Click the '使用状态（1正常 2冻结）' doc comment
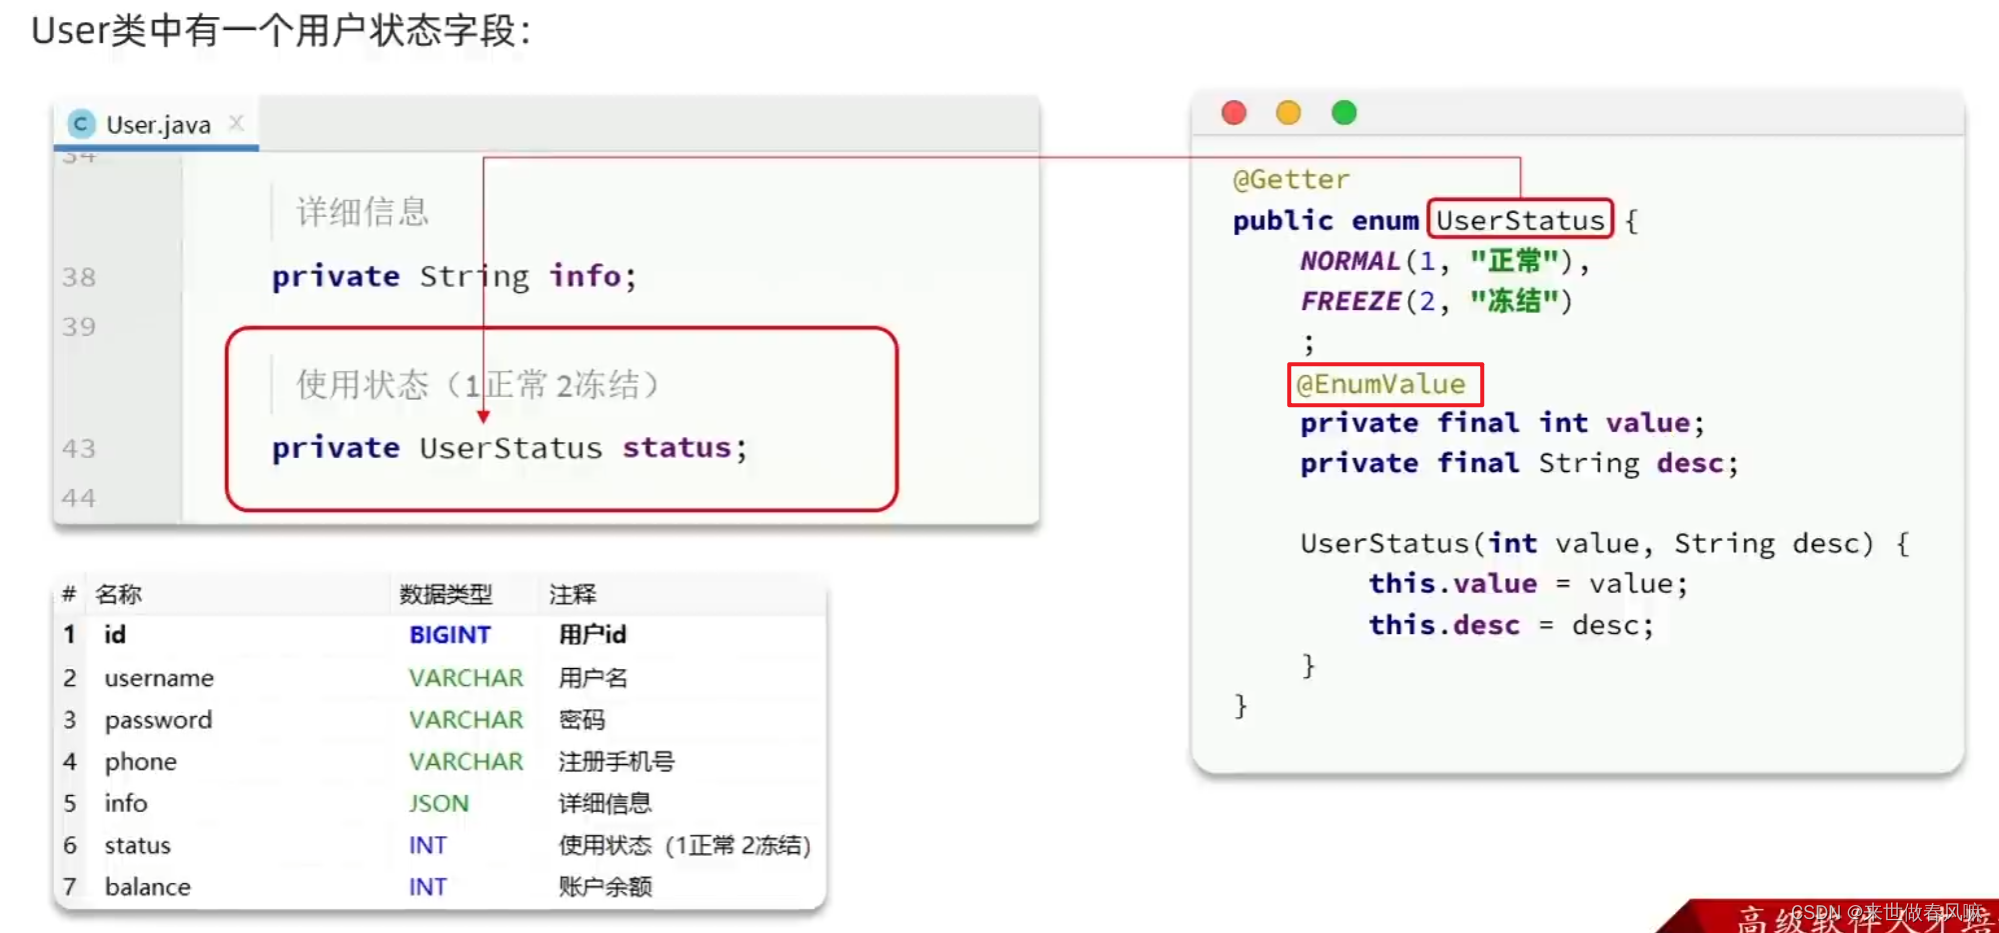Image resolution: width=1999 pixels, height=933 pixels. pos(478,384)
